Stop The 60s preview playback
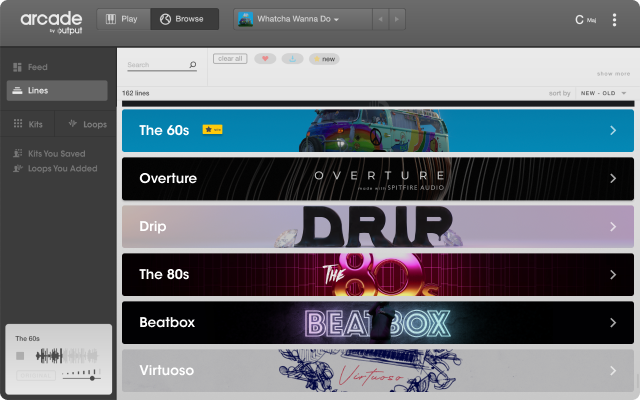 coord(20,356)
